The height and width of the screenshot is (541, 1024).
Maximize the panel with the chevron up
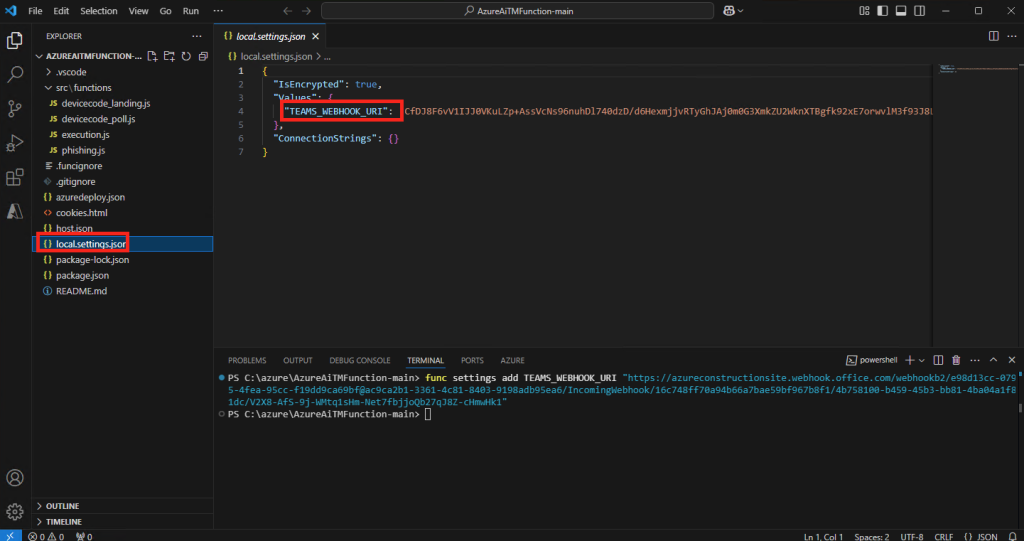click(x=993, y=360)
